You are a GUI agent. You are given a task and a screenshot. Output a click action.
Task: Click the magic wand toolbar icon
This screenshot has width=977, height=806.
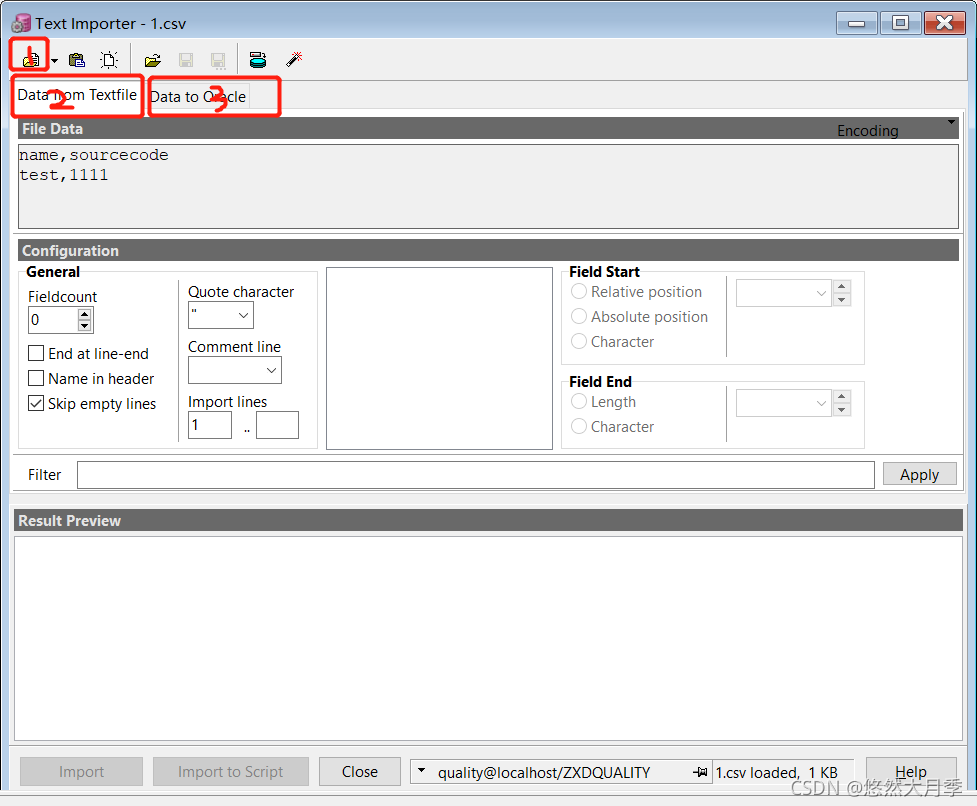coord(293,59)
